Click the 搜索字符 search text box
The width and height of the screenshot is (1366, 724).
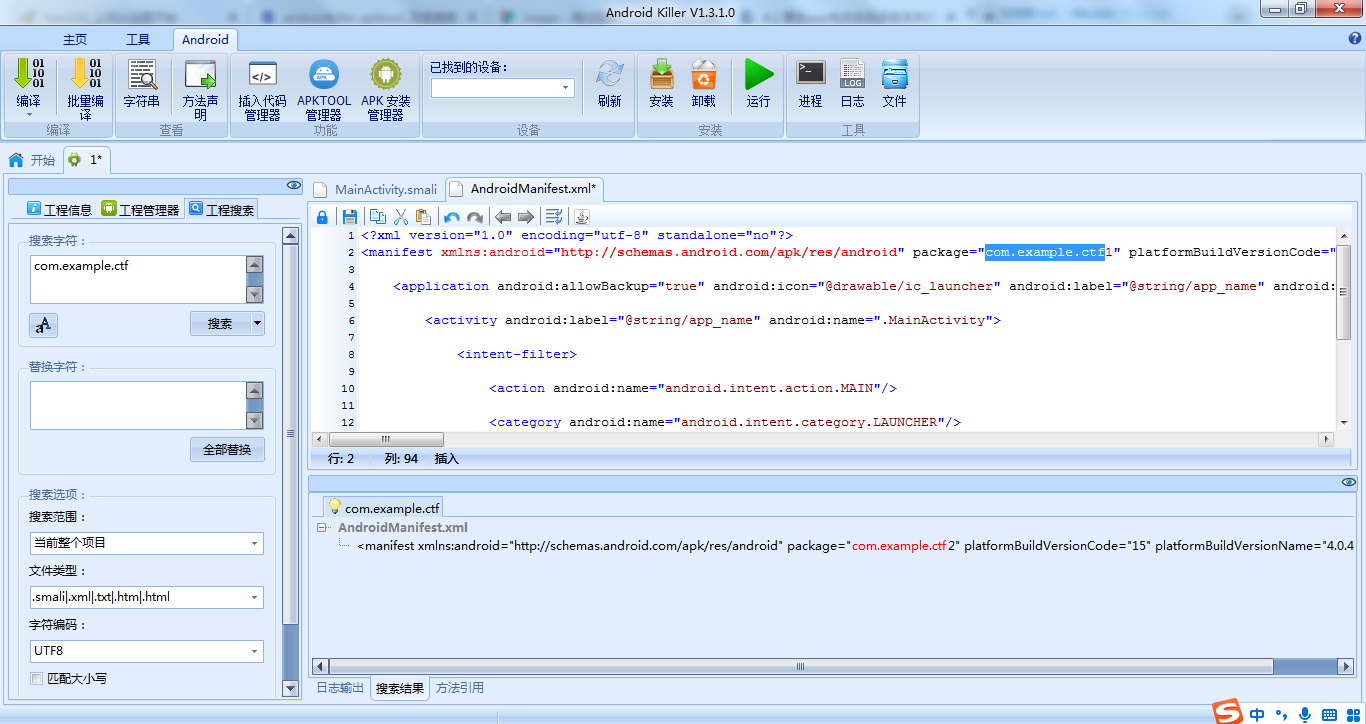138,279
